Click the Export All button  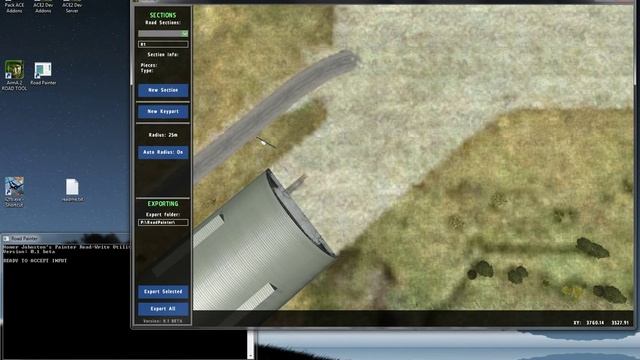[163, 309]
